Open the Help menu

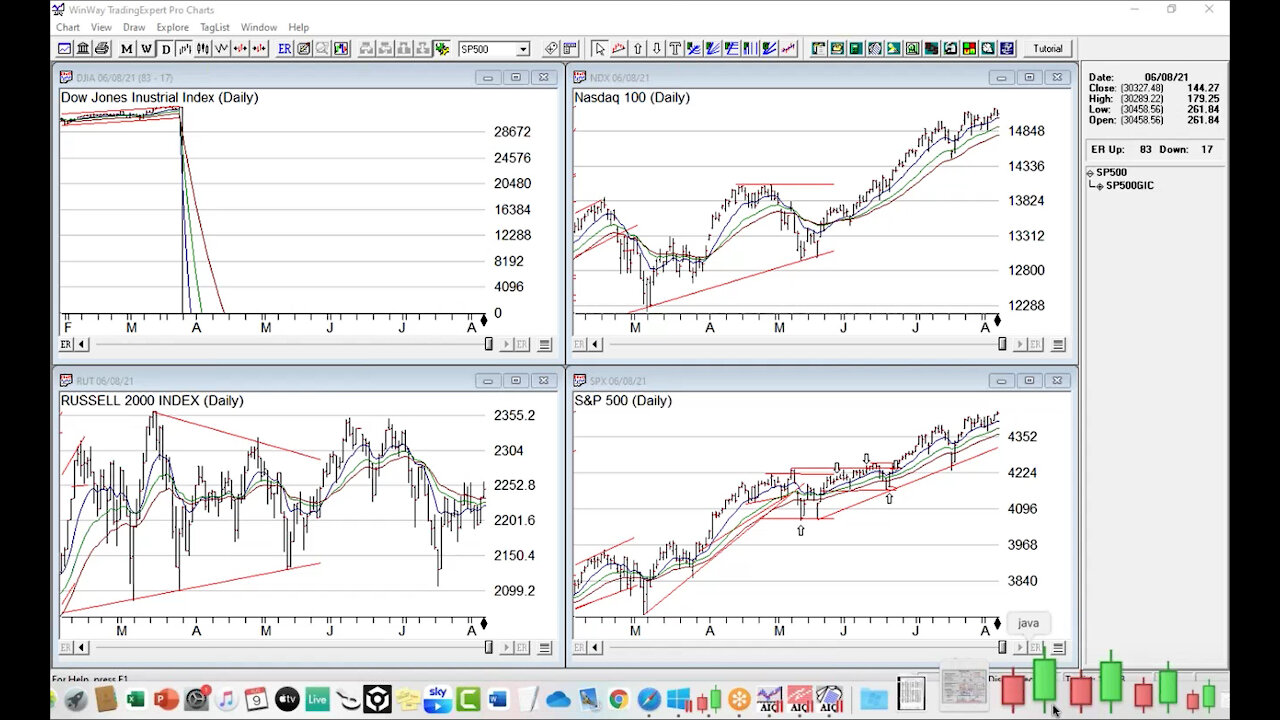pyautogui.click(x=298, y=27)
